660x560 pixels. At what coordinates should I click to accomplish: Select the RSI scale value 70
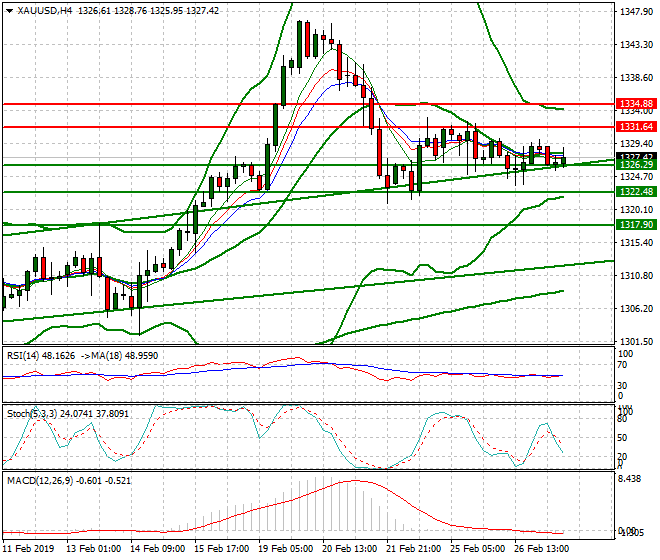pyautogui.click(x=624, y=365)
